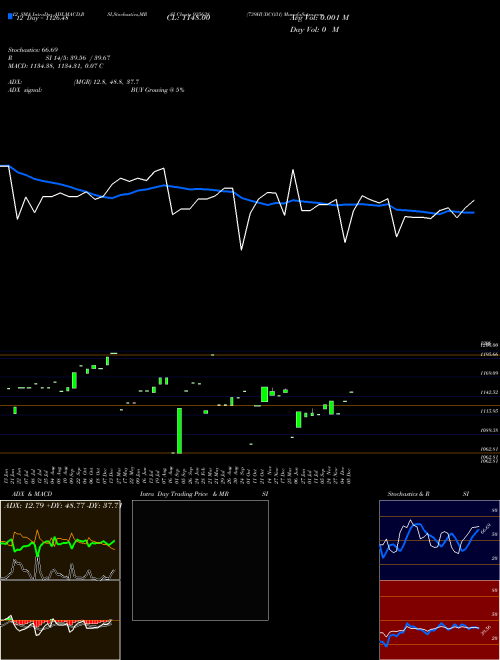Click the 66.69 value on the Stochastics line
Image resolution: width=500 pixels, height=660 pixels.
[486, 528]
